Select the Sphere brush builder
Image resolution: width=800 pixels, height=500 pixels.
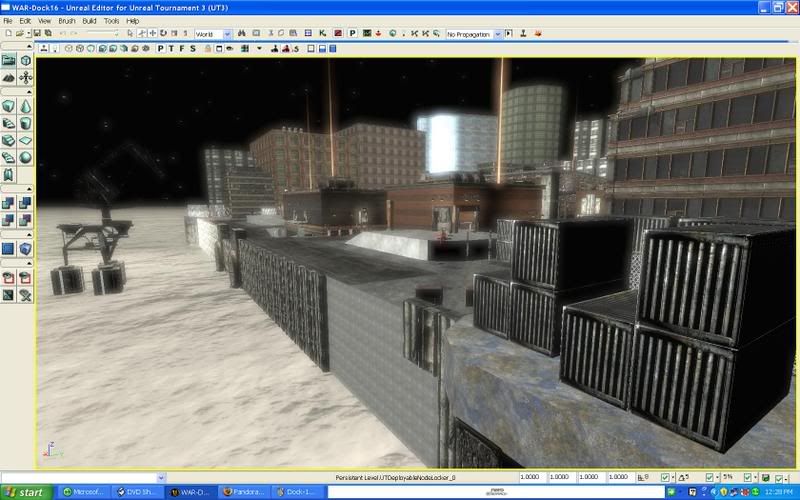pyautogui.click(x=26, y=158)
